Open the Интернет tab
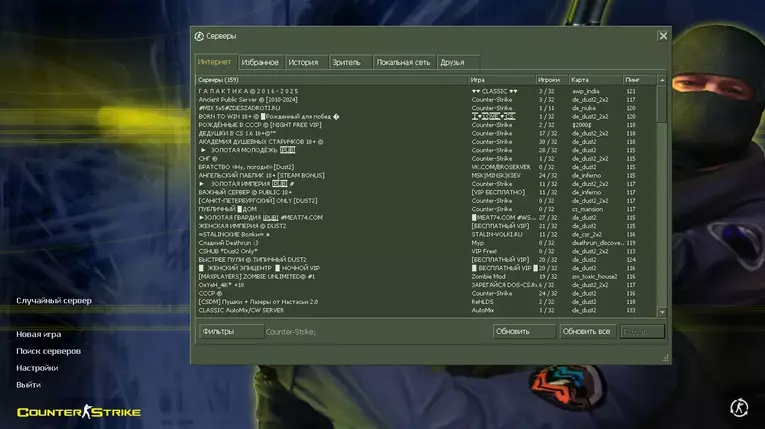 point(216,62)
